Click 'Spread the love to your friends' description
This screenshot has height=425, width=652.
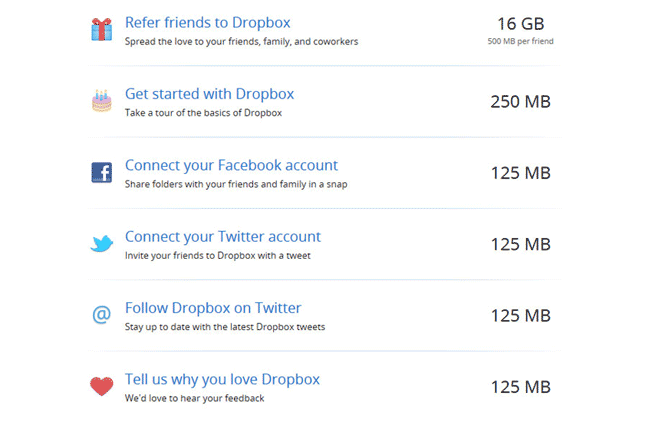pyautogui.click(x=241, y=42)
